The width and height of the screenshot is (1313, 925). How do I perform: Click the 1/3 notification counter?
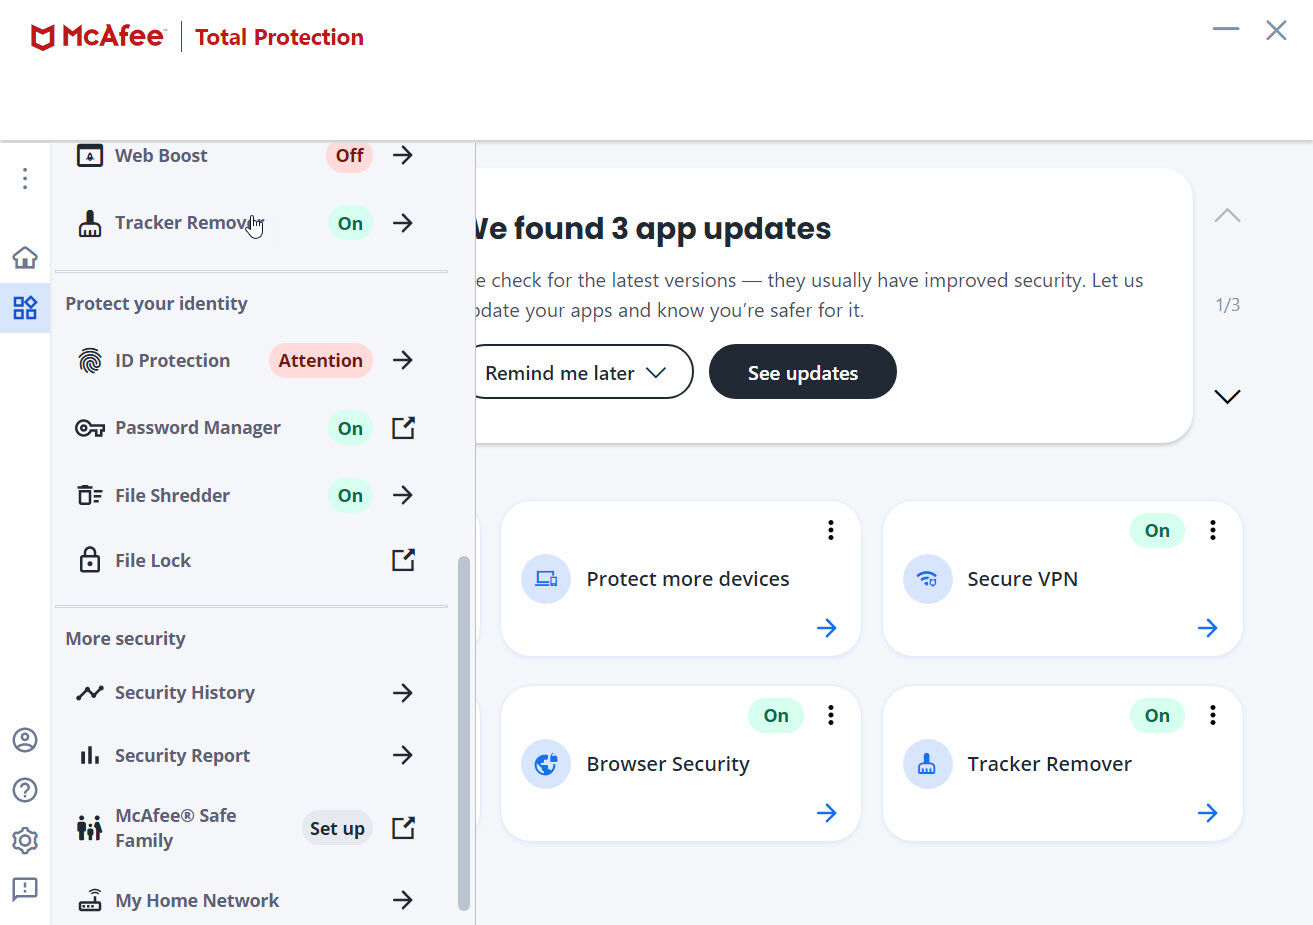(1228, 305)
